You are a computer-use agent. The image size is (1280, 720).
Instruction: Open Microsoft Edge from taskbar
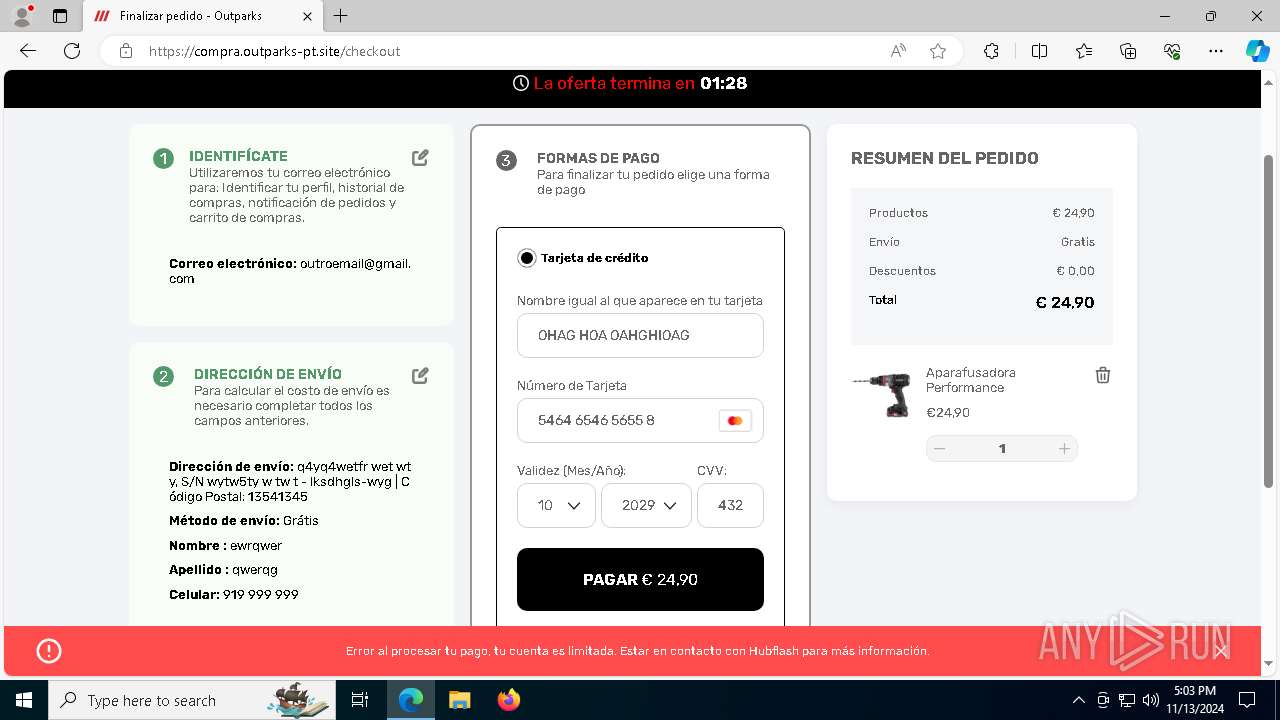[x=411, y=700]
